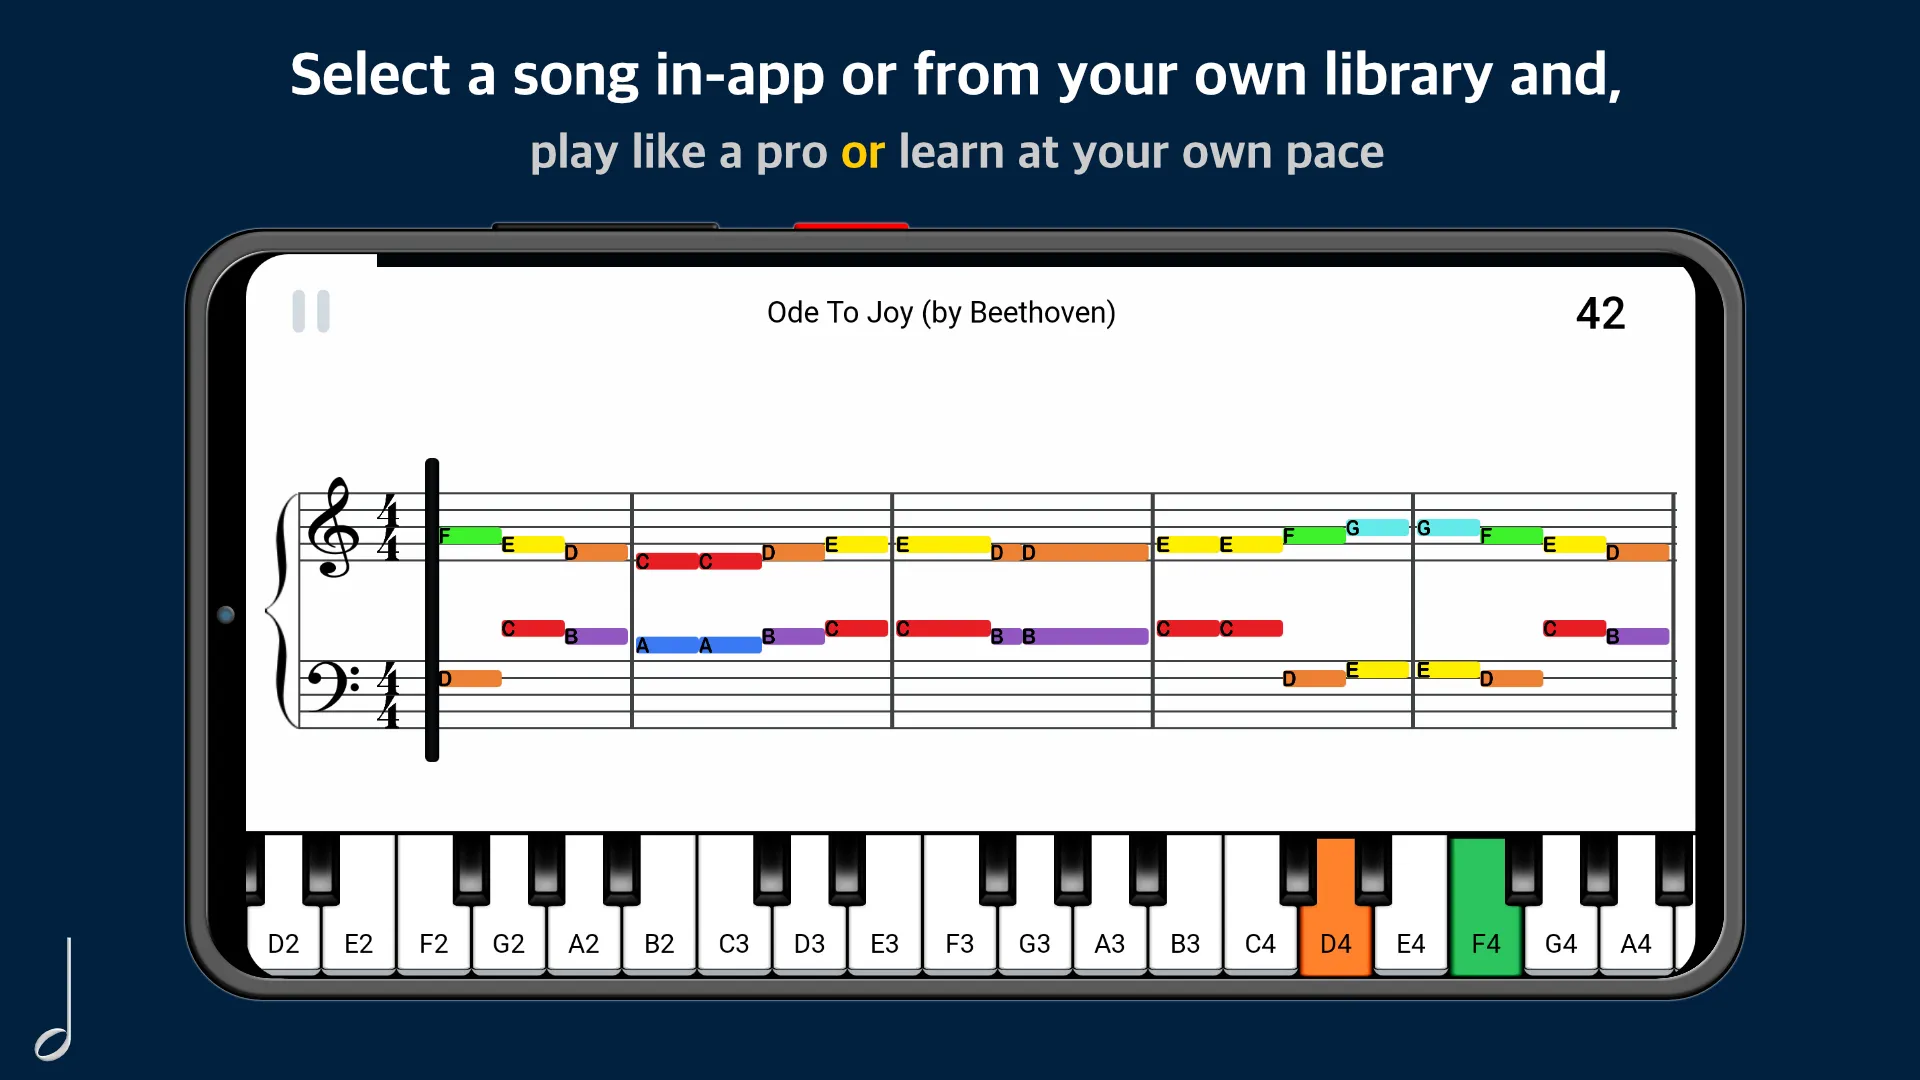The width and height of the screenshot is (1920, 1080).
Task: Select the D4 key on the piano
Action: [x=1336, y=942]
